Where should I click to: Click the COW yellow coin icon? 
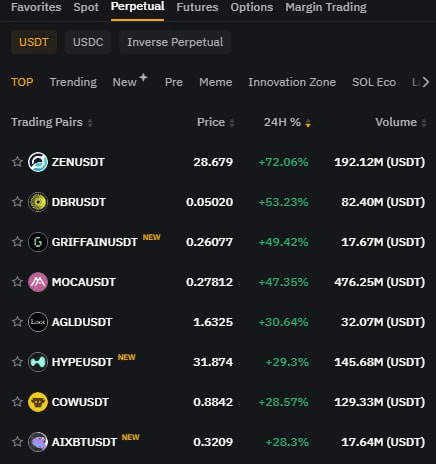[x=38, y=402]
